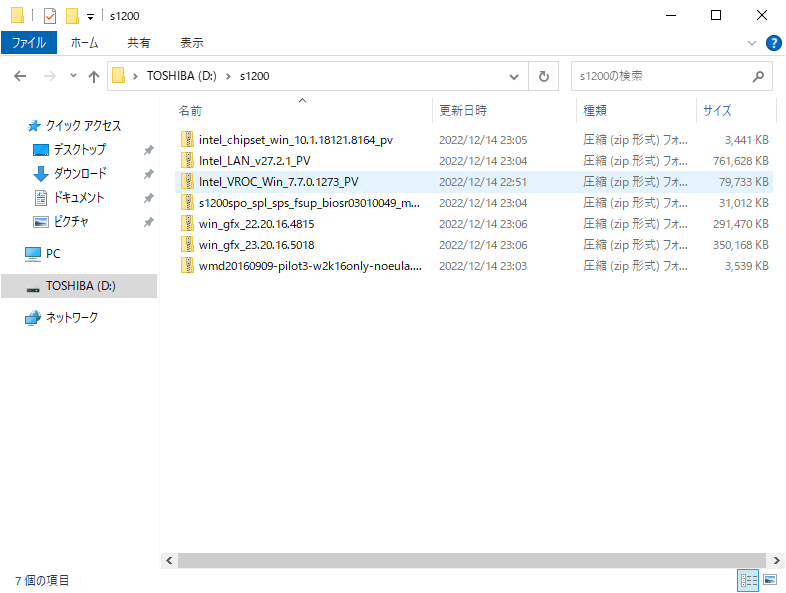Sort by the 更新日時 column header
The width and height of the screenshot is (786, 593).
point(504,110)
